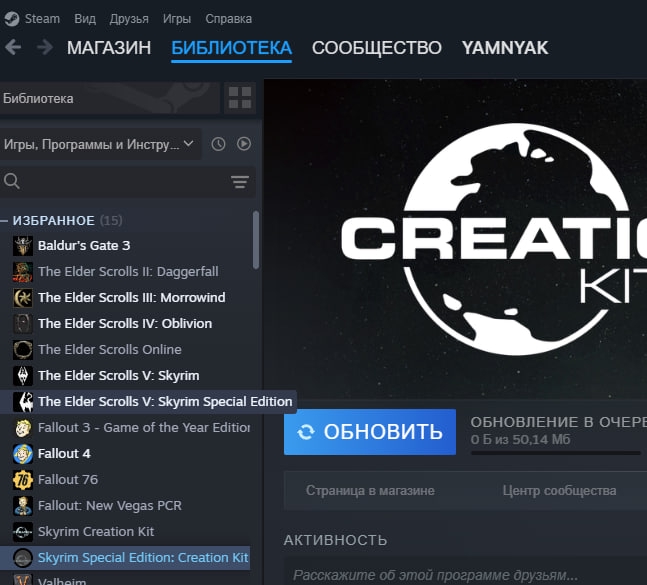Click the Valheim game icon

point(23,580)
